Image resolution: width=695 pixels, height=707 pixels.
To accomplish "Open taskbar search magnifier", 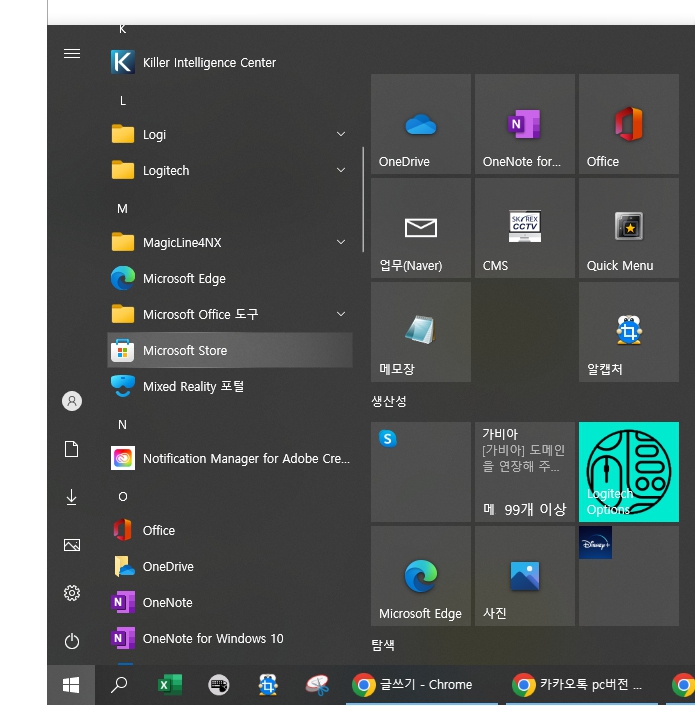I will pos(119,685).
